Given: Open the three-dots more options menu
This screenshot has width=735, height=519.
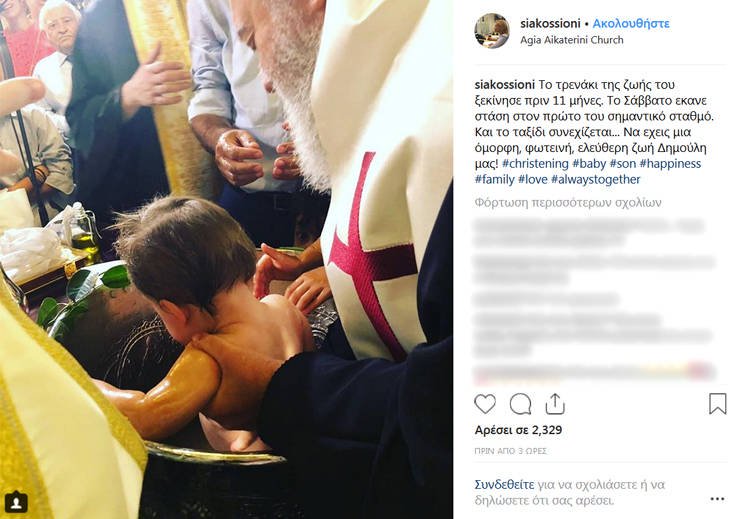Looking at the screenshot, I should tap(717, 499).
